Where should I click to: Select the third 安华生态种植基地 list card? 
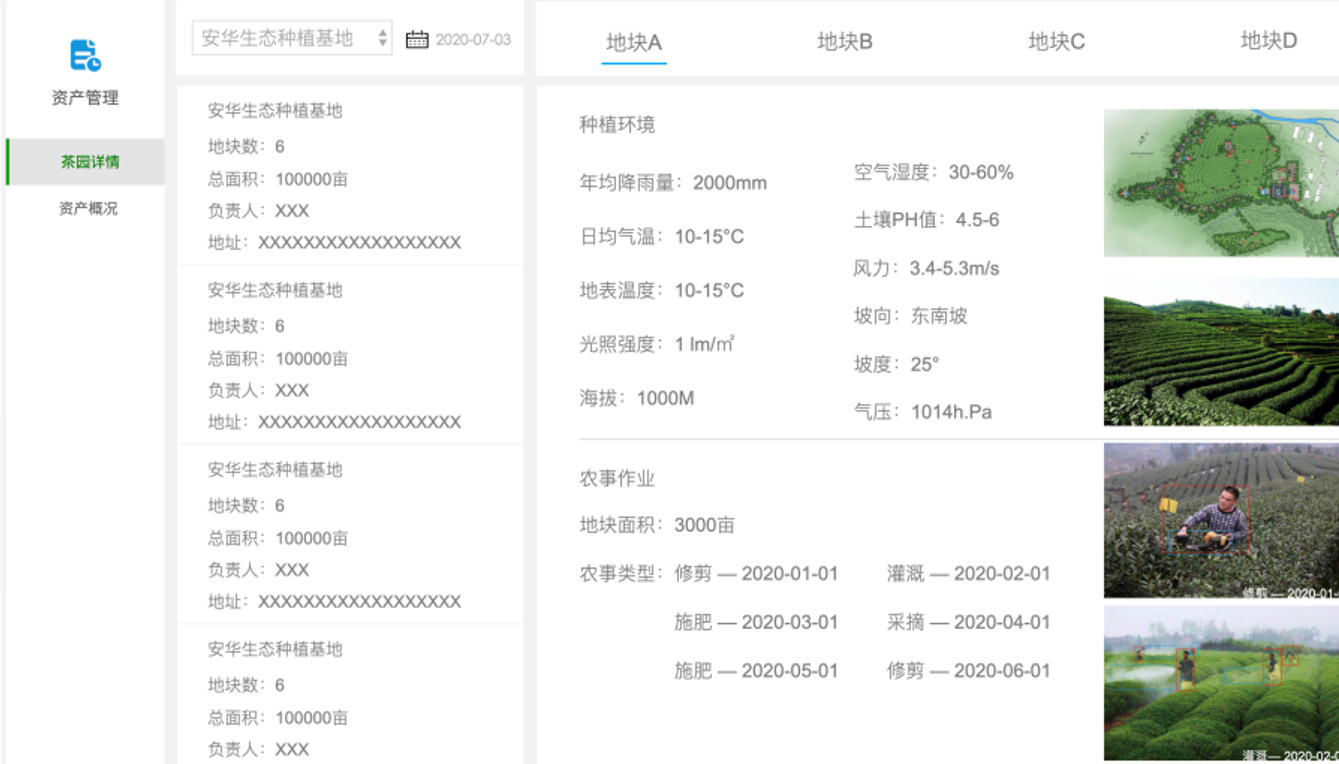click(350, 535)
